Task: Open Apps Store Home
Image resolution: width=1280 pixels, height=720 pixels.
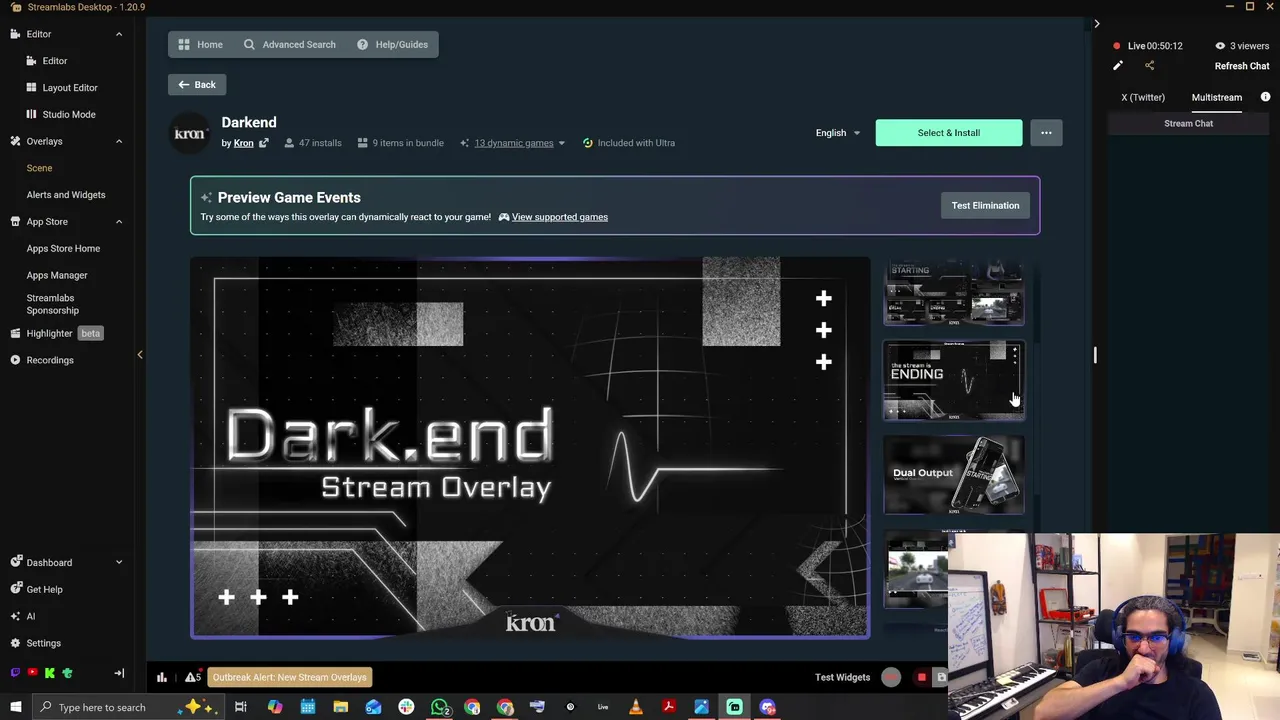Action: pos(63,248)
